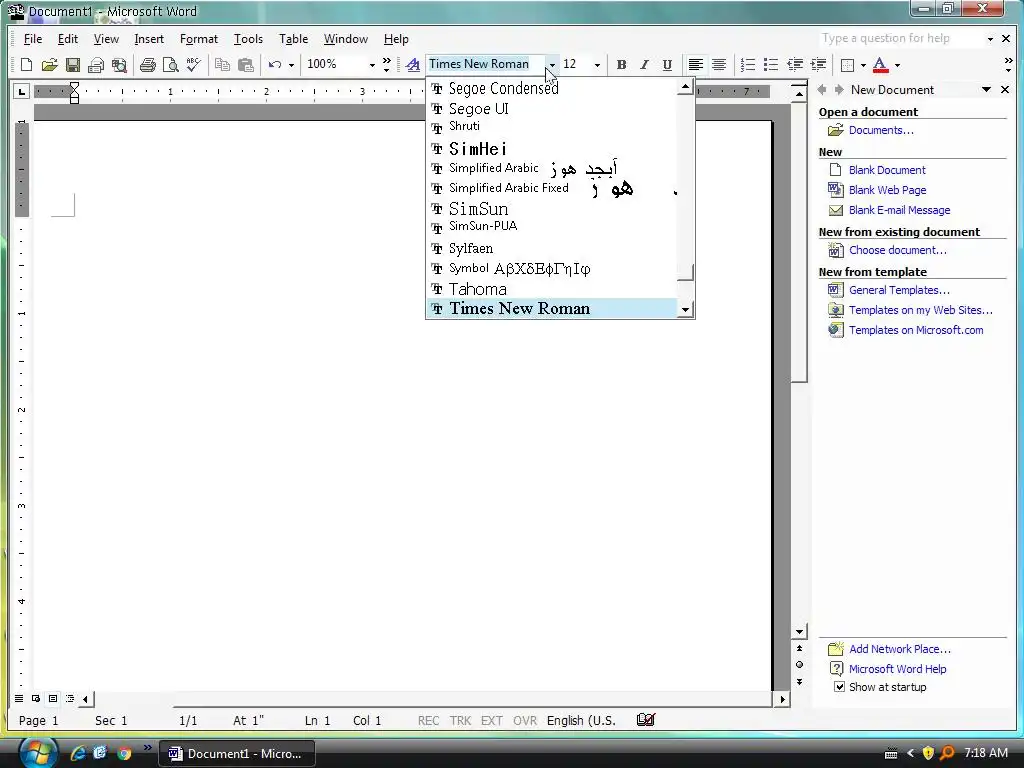This screenshot has width=1024, height=768.
Task: Align text left
Action: [x=696, y=65]
